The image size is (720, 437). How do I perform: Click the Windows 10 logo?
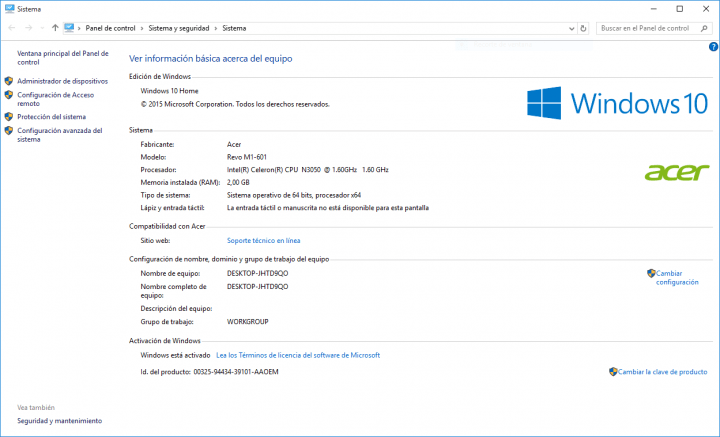tap(618, 103)
